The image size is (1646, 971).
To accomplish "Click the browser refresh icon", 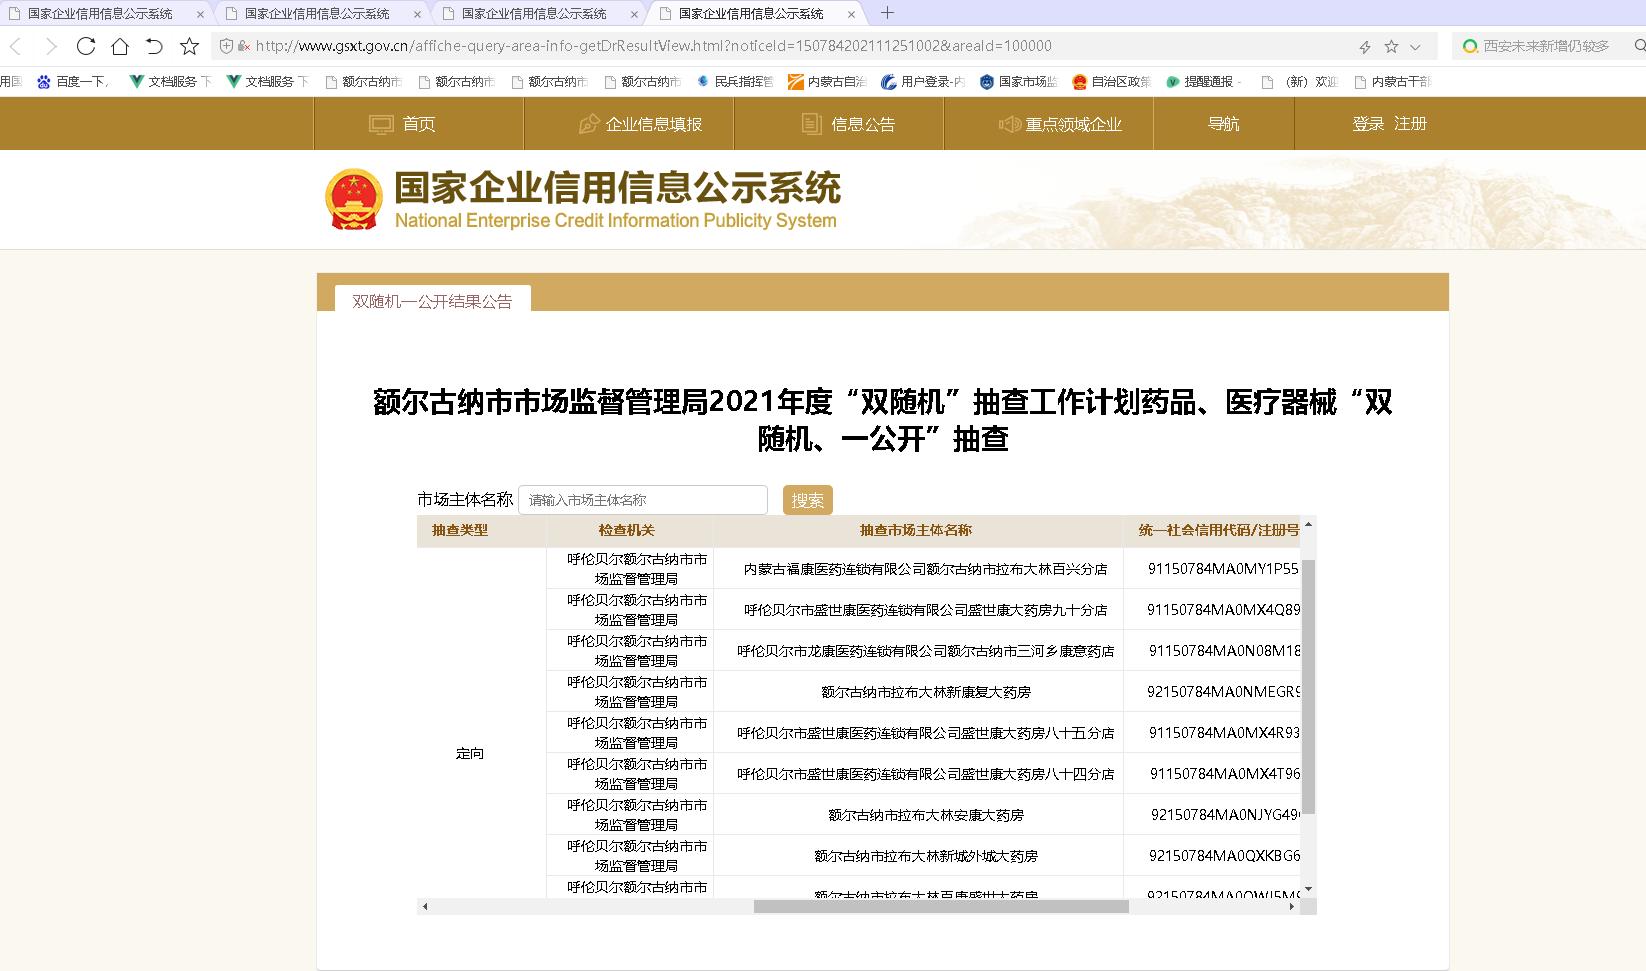I will tap(86, 46).
